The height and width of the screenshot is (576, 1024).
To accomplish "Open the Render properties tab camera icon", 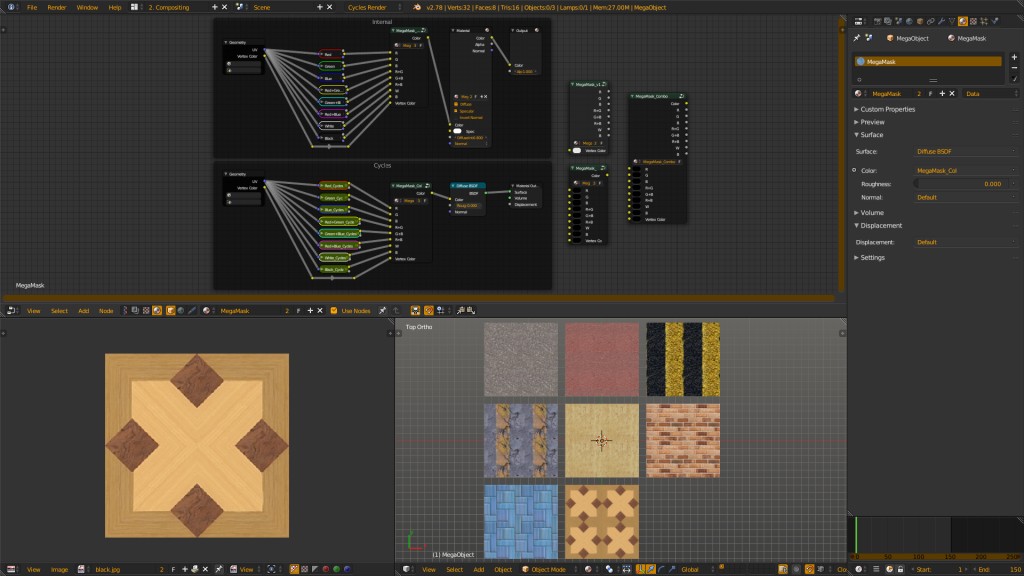I will point(877,21).
